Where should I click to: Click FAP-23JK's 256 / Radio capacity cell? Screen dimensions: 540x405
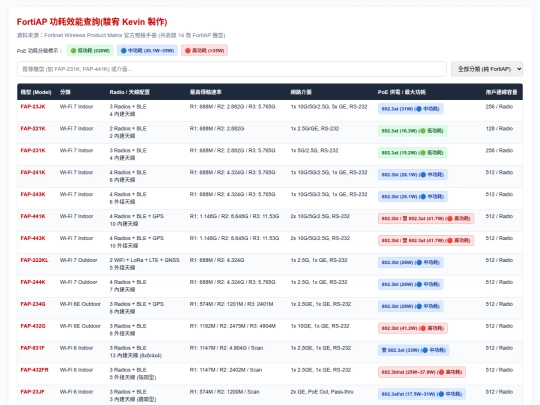click(x=499, y=107)
